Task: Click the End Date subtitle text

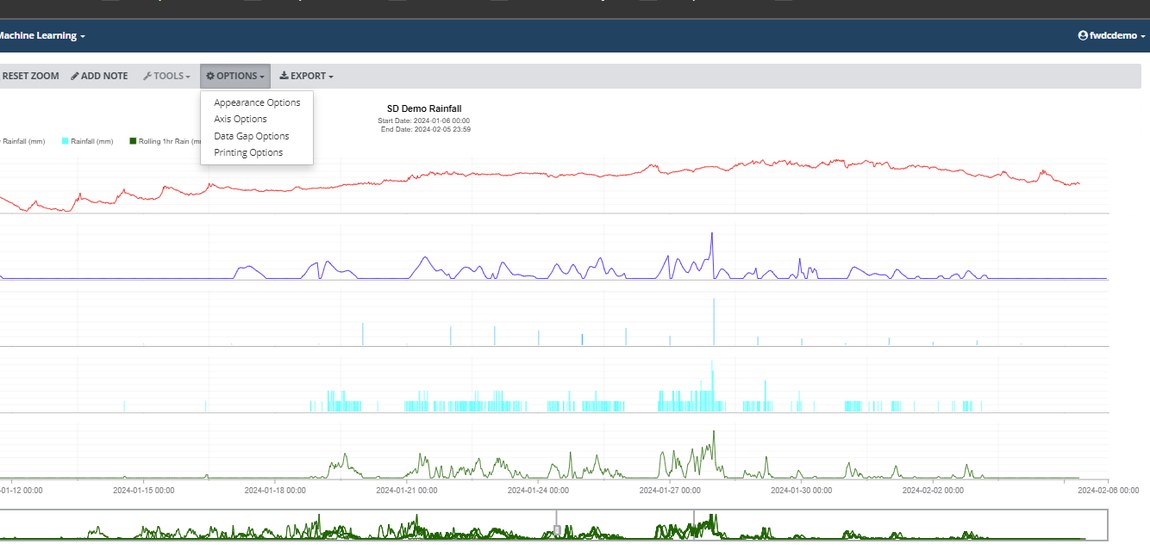Action: (425, 129)
